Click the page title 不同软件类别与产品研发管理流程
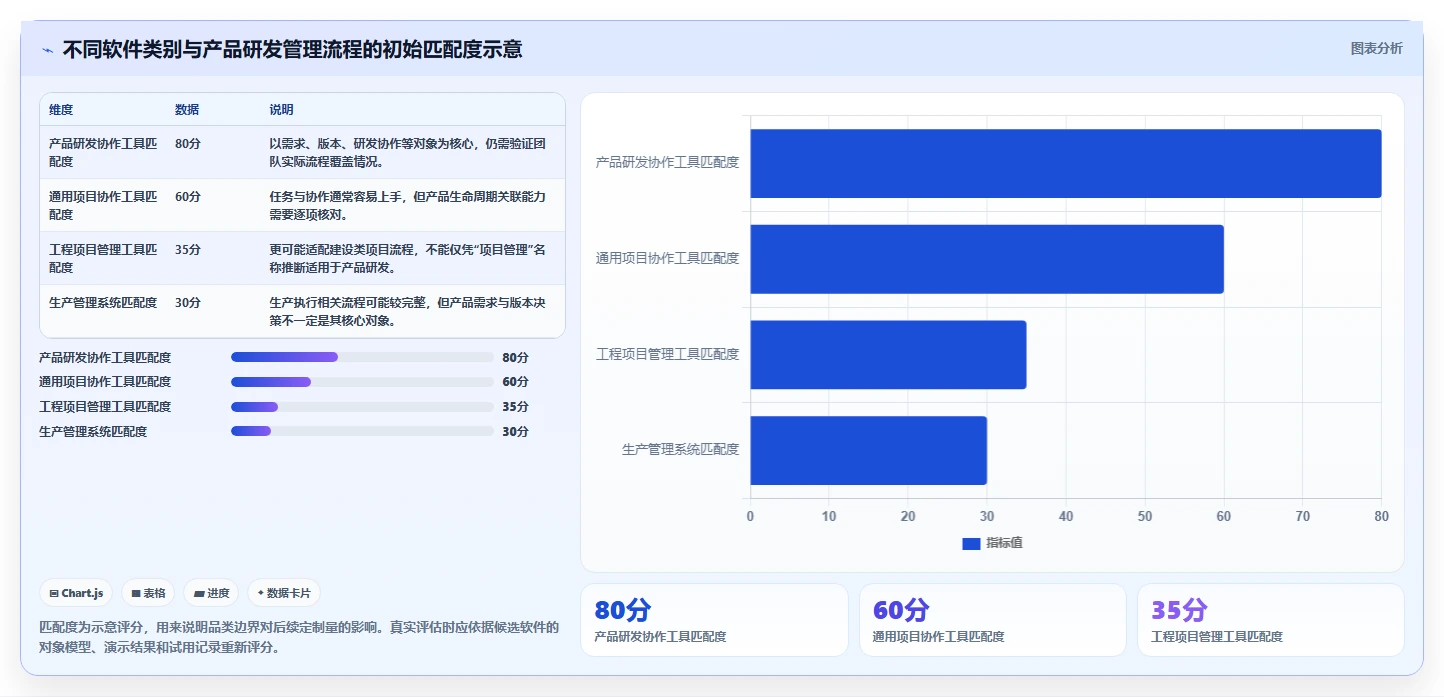The height and width of the screenshot is (697, 1444). point(292,49)
